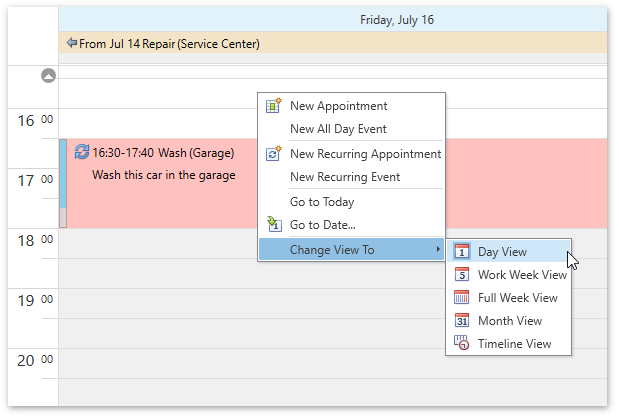619x419 pixels.
Task: Switch to Month View
Action: pos(508,321)
